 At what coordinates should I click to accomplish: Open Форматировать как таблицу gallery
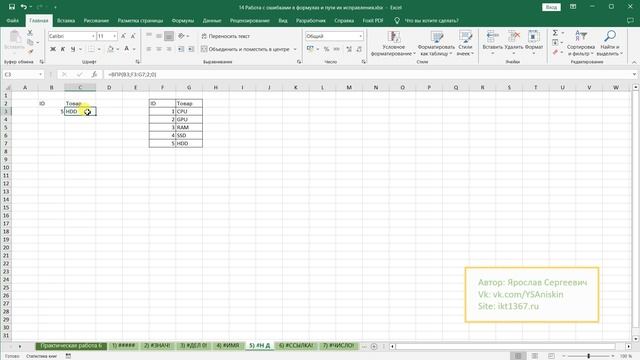(x=436, y=43)
